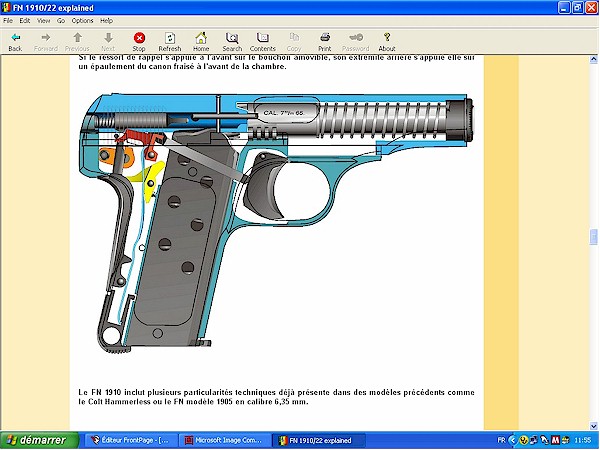Click the scrollbar down arrow
Viewport: 600px width, 450px height.
[593, 426]
